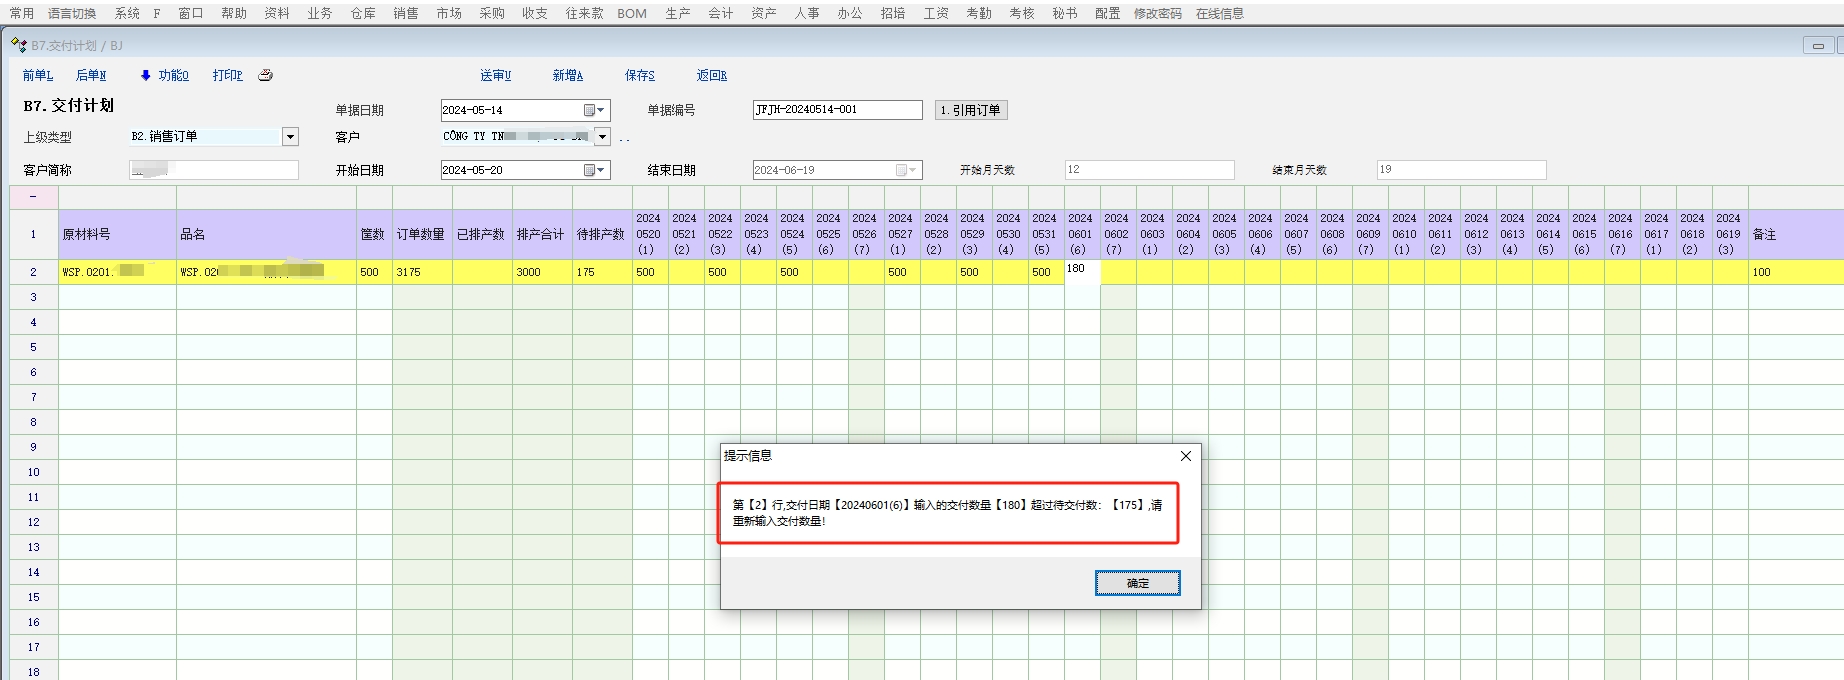Select the 0601 cell containing 180

1081,271
